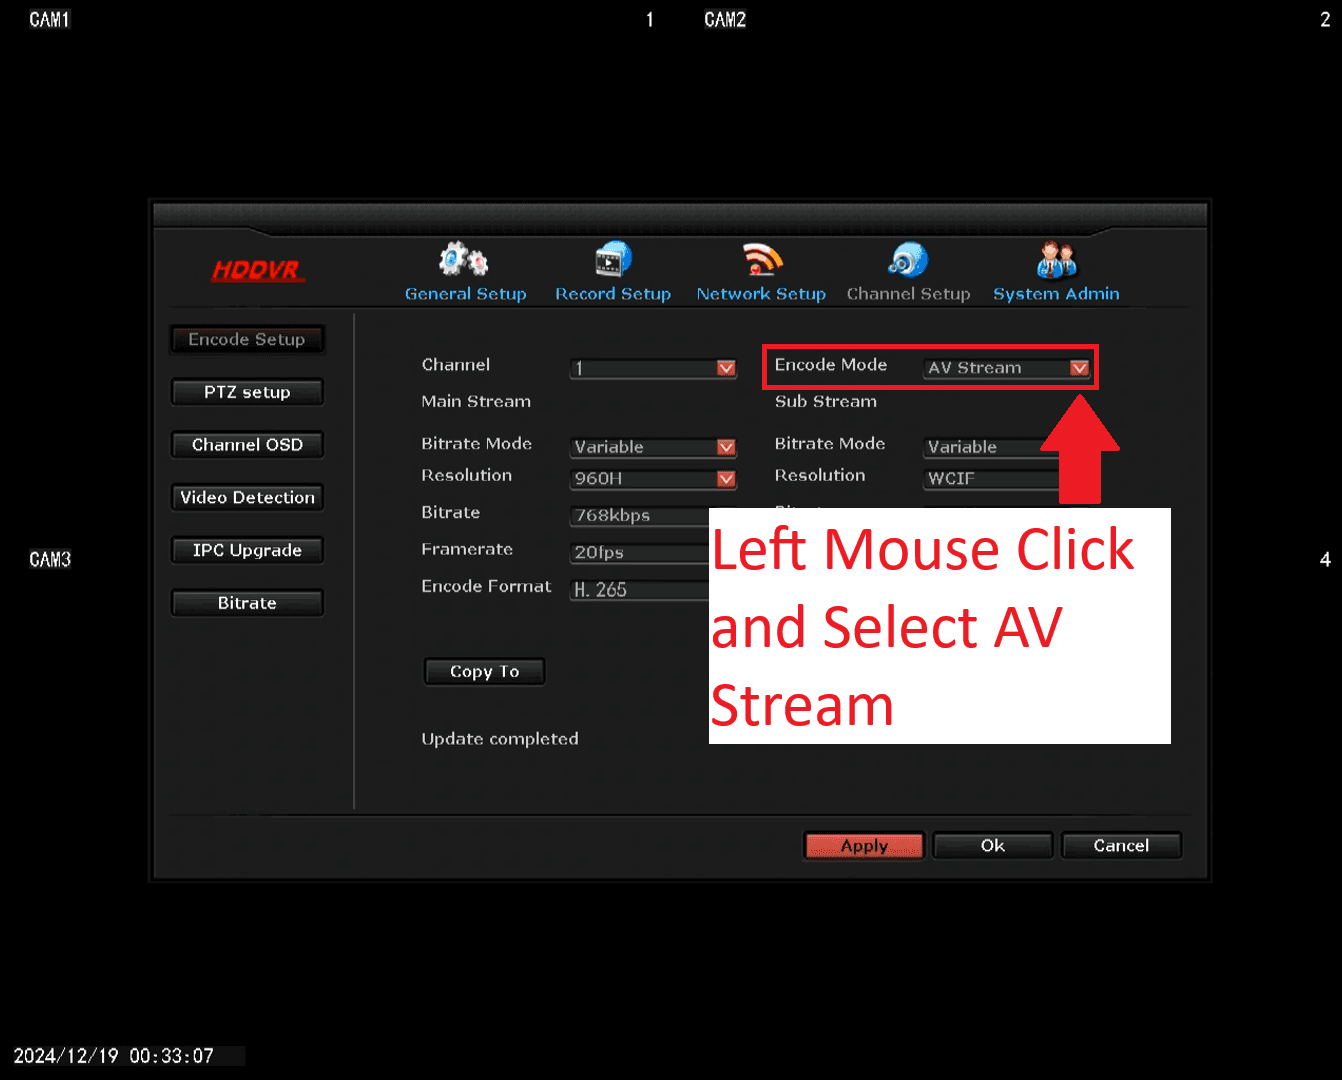Open Channel Setup camera icon
Viewport: 1342px width, 1080px height.
(x=908, y=260)
